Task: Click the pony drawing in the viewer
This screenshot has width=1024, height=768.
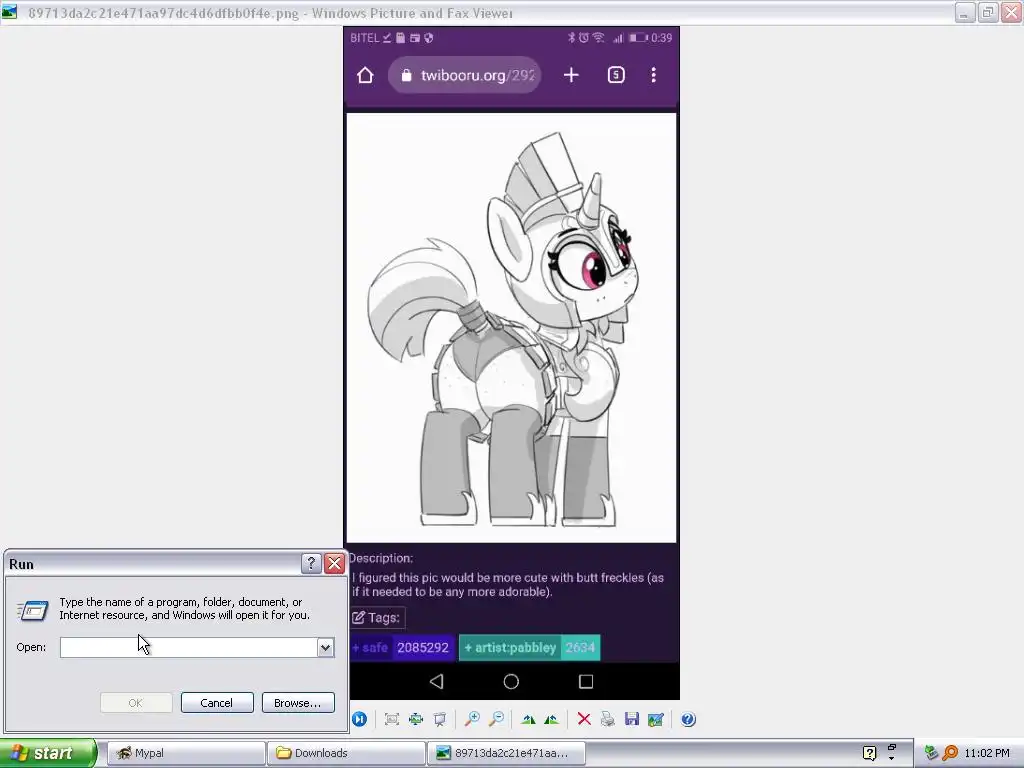Action: click(511, 328)
